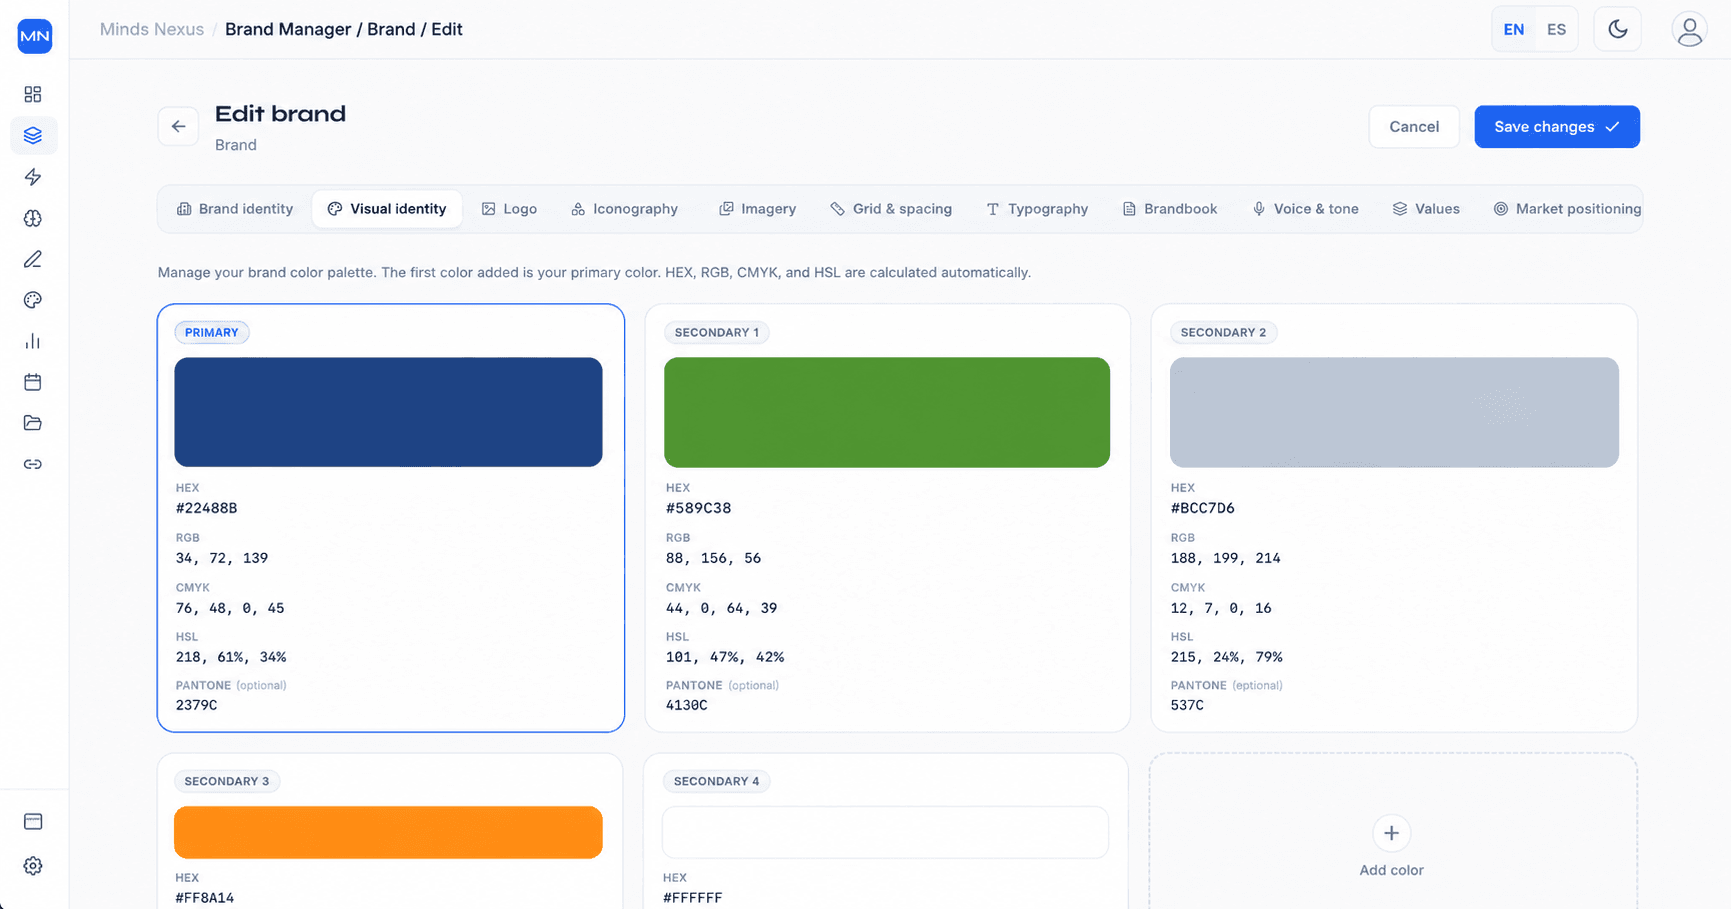Open the link chain sidebar icon
Viewport: 1731px width, 909px height.
(x=33, y=464)
